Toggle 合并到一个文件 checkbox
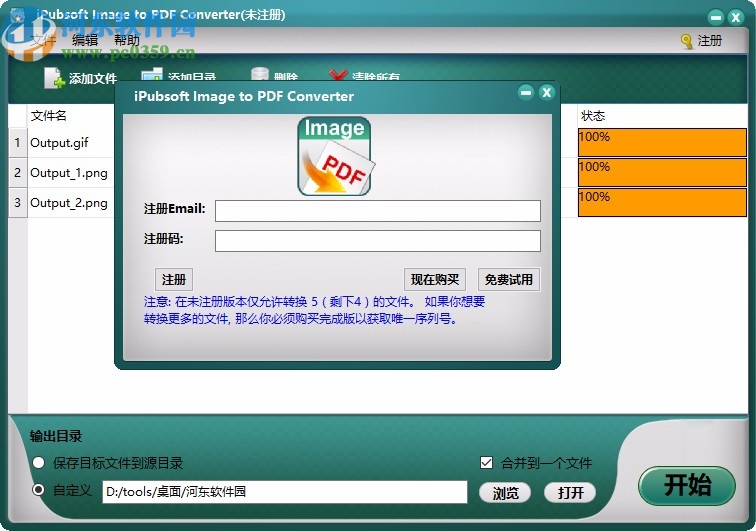Screen dimensions: 756x531 (x=486, y=463)
